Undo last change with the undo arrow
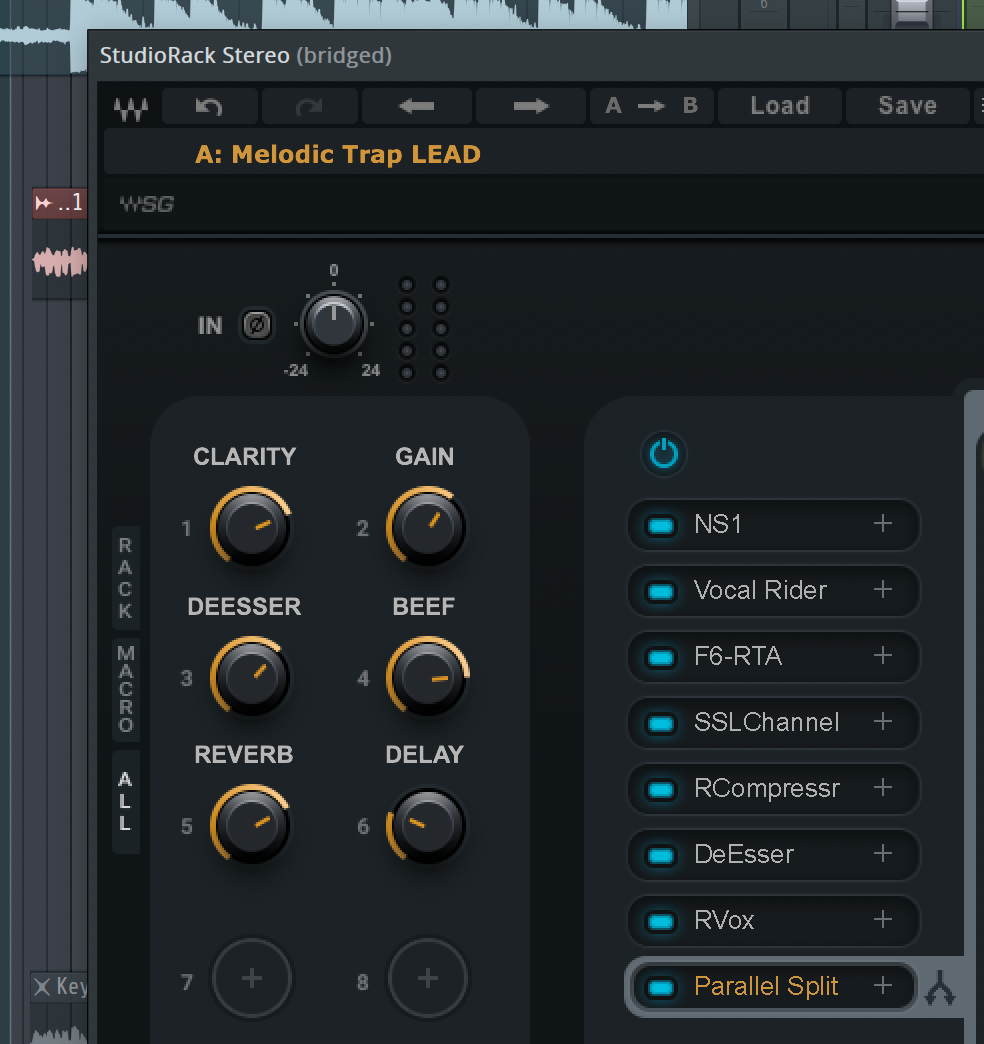 (x=209, y=105)
